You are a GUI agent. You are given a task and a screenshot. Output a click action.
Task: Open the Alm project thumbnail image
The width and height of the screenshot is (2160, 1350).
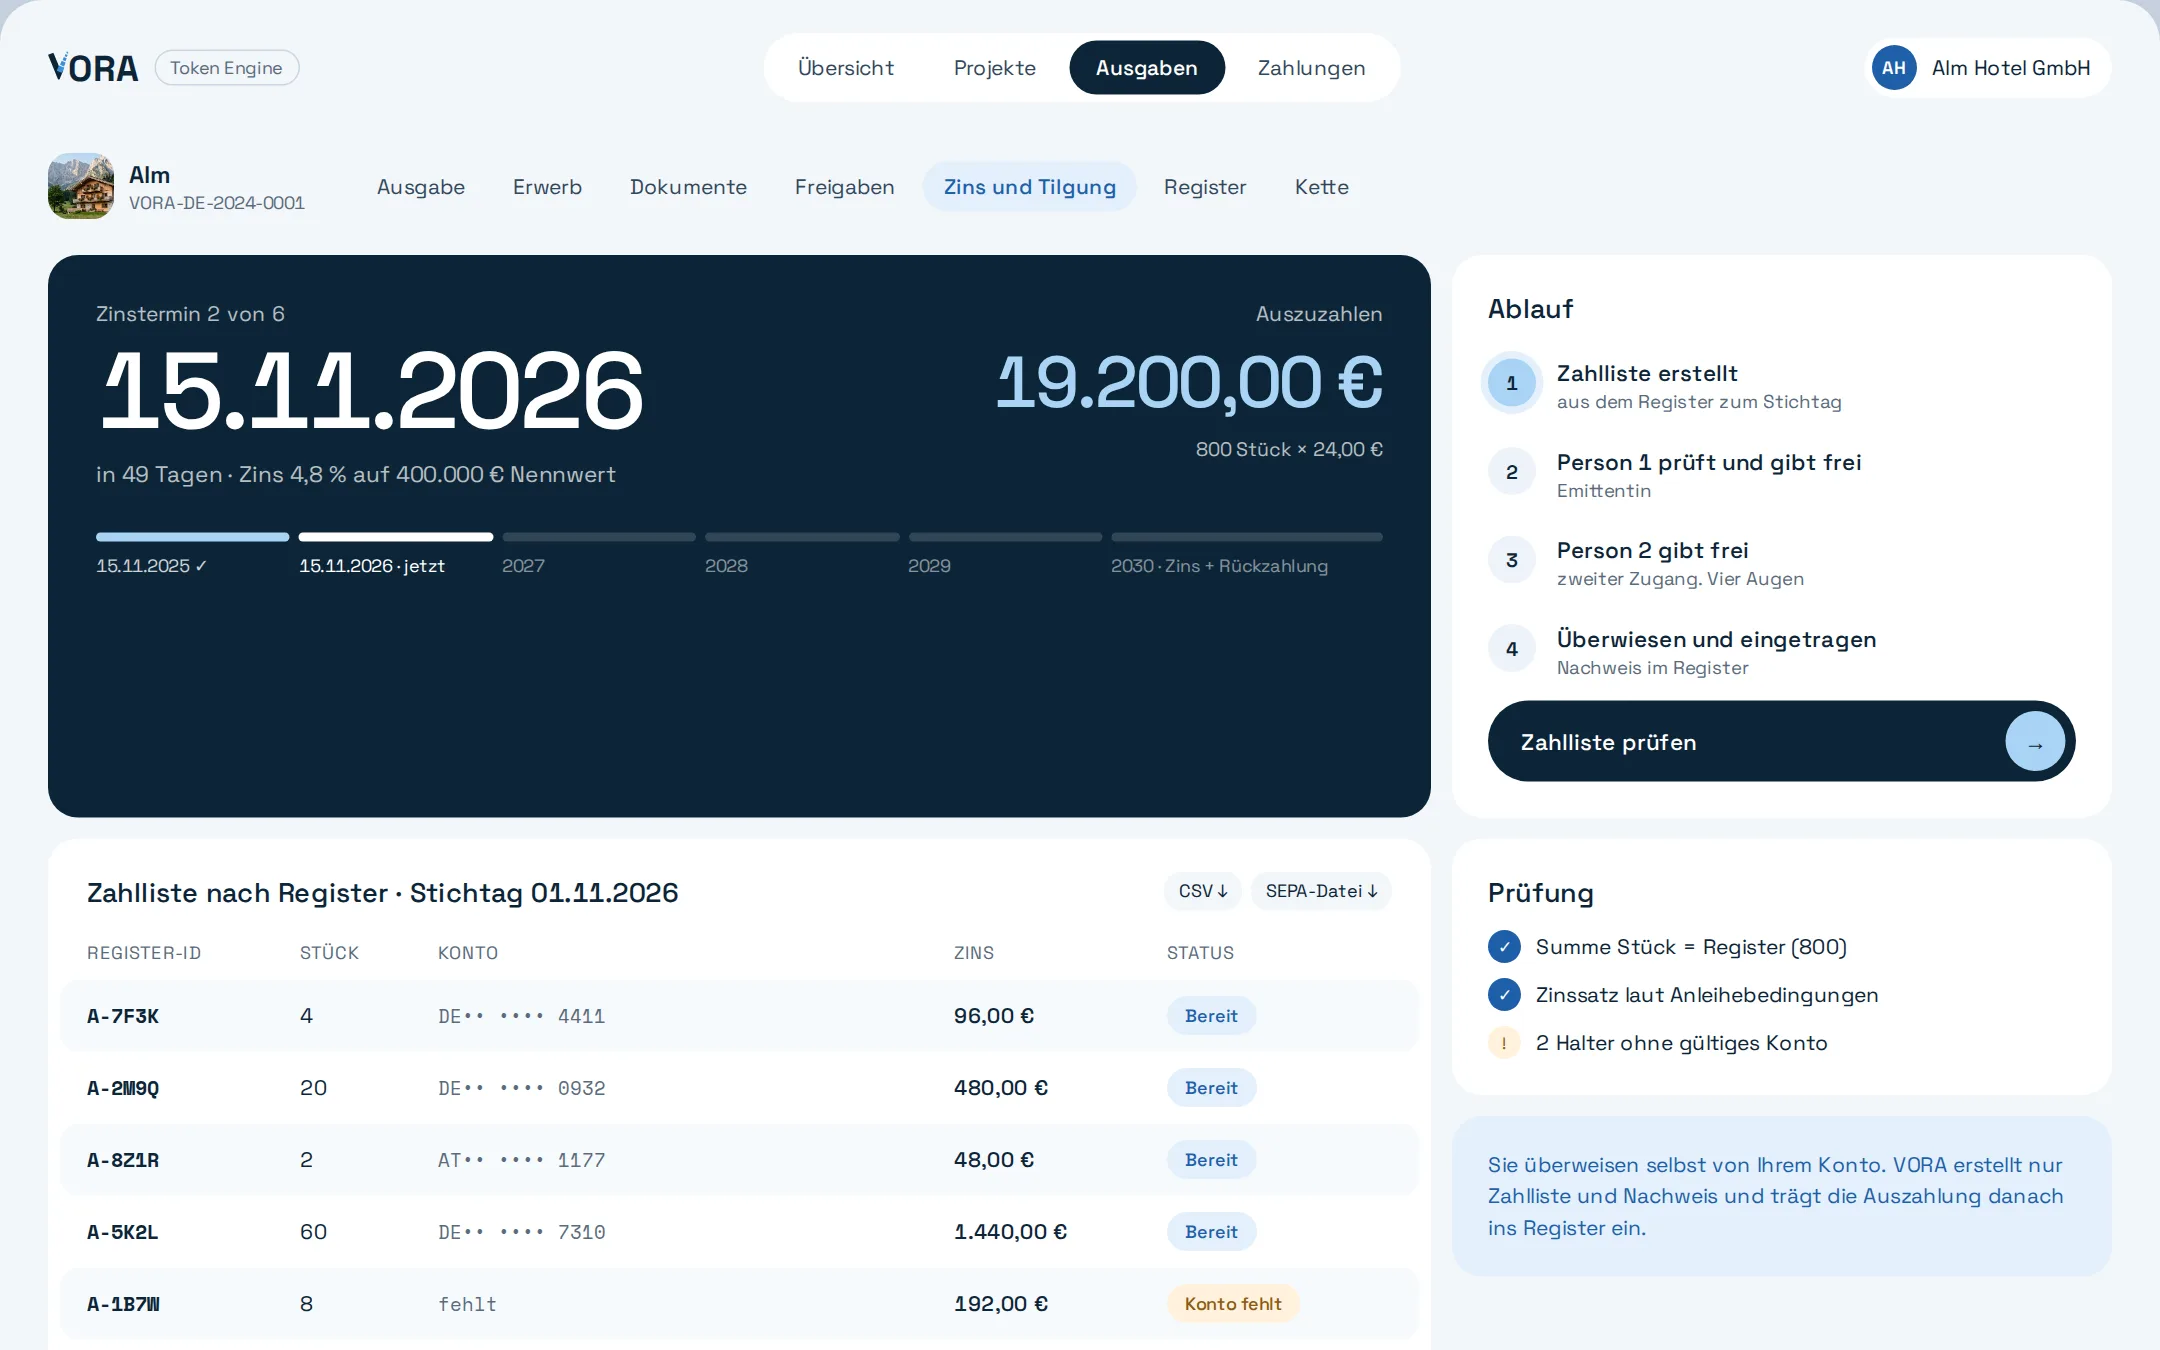tap(81, 186)
